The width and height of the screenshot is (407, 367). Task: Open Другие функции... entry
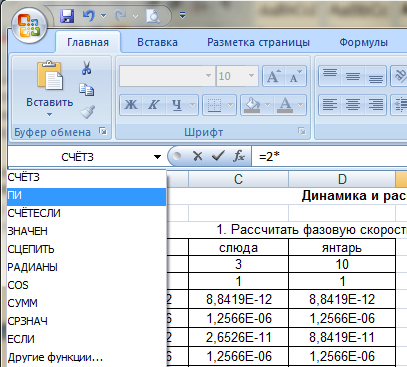click(x=86, y=357)
